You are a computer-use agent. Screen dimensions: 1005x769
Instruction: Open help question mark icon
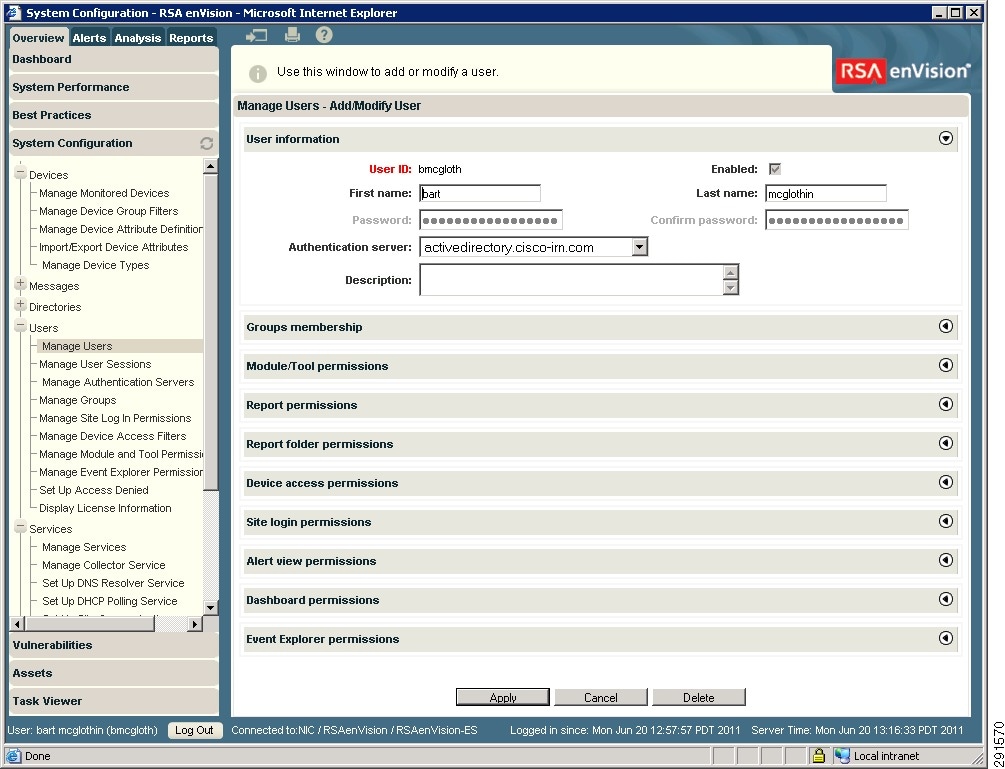324,35
